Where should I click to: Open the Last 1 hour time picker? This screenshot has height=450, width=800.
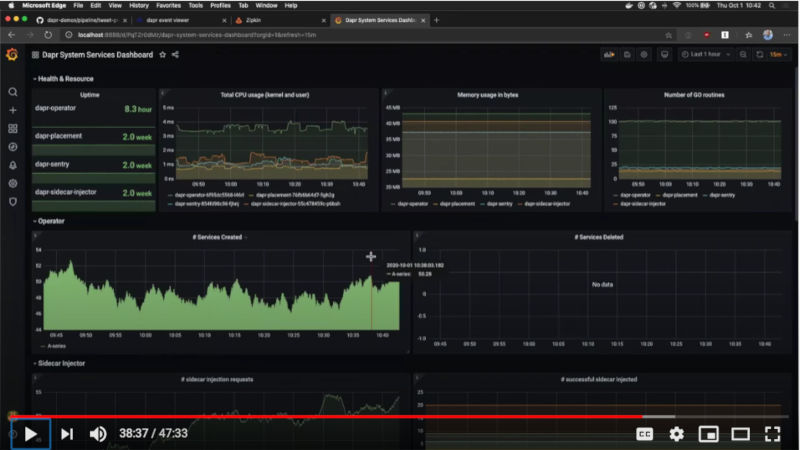pos(706,55)
